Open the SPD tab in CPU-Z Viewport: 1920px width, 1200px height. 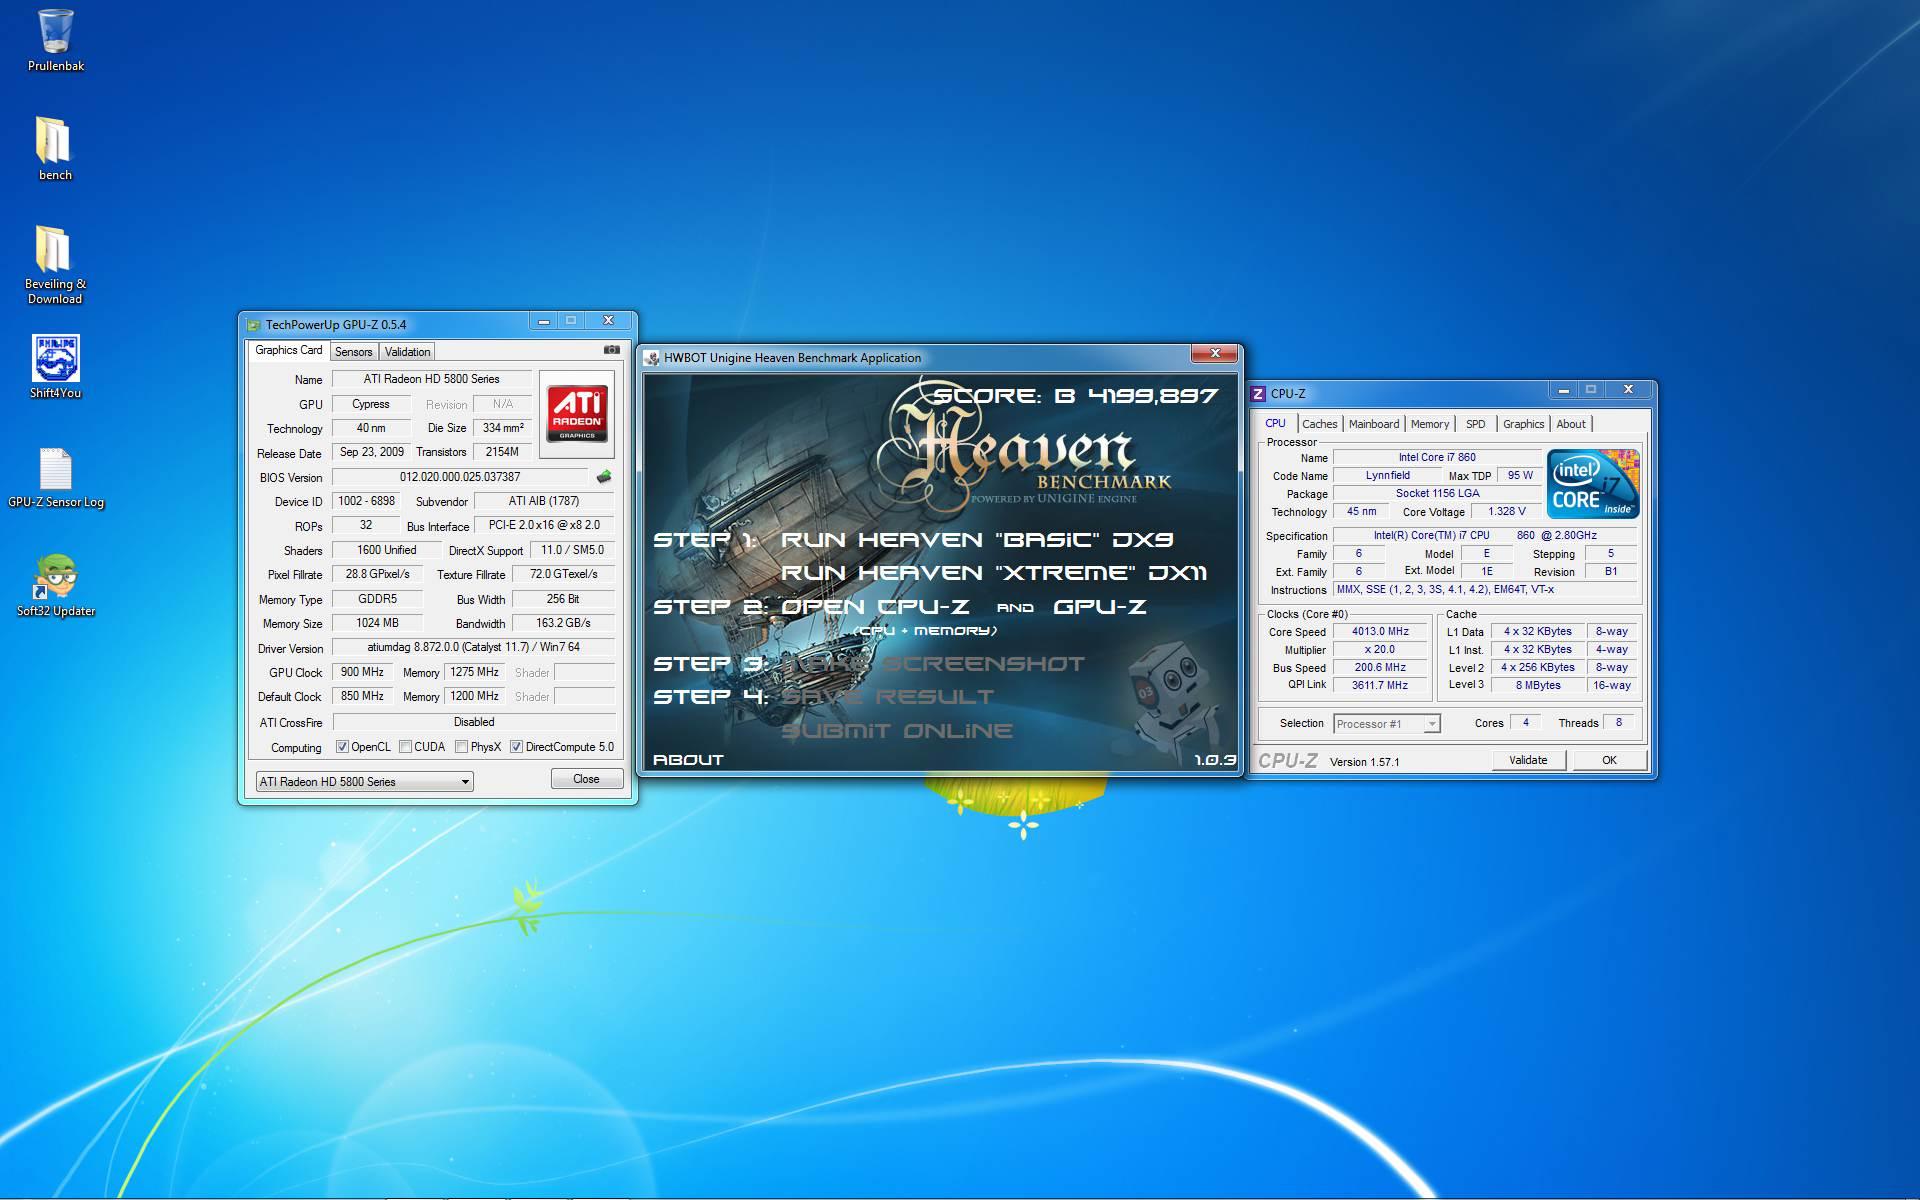1475,424
